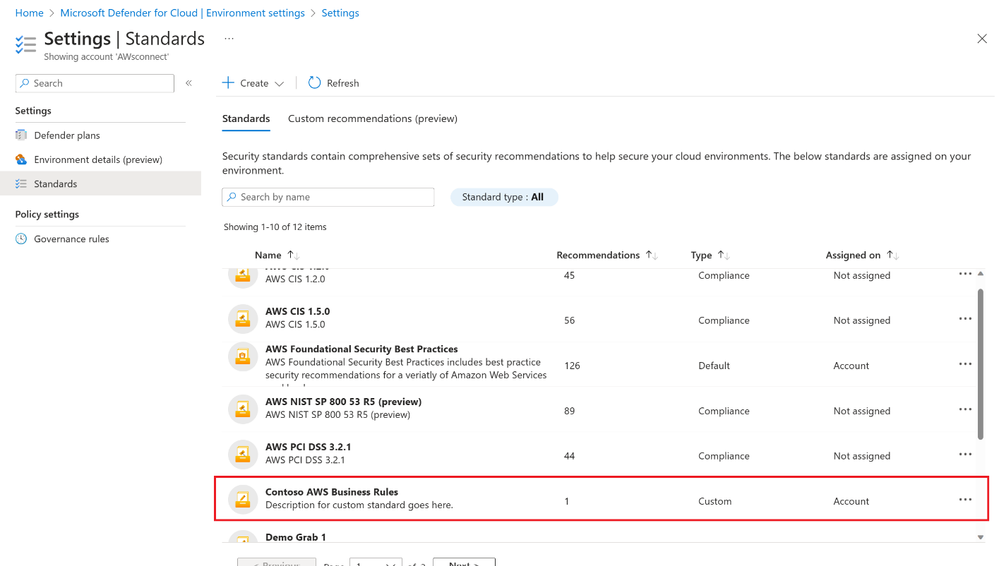Select Standards in the sidebar
The image size is (999, 566).
point(101,184)
